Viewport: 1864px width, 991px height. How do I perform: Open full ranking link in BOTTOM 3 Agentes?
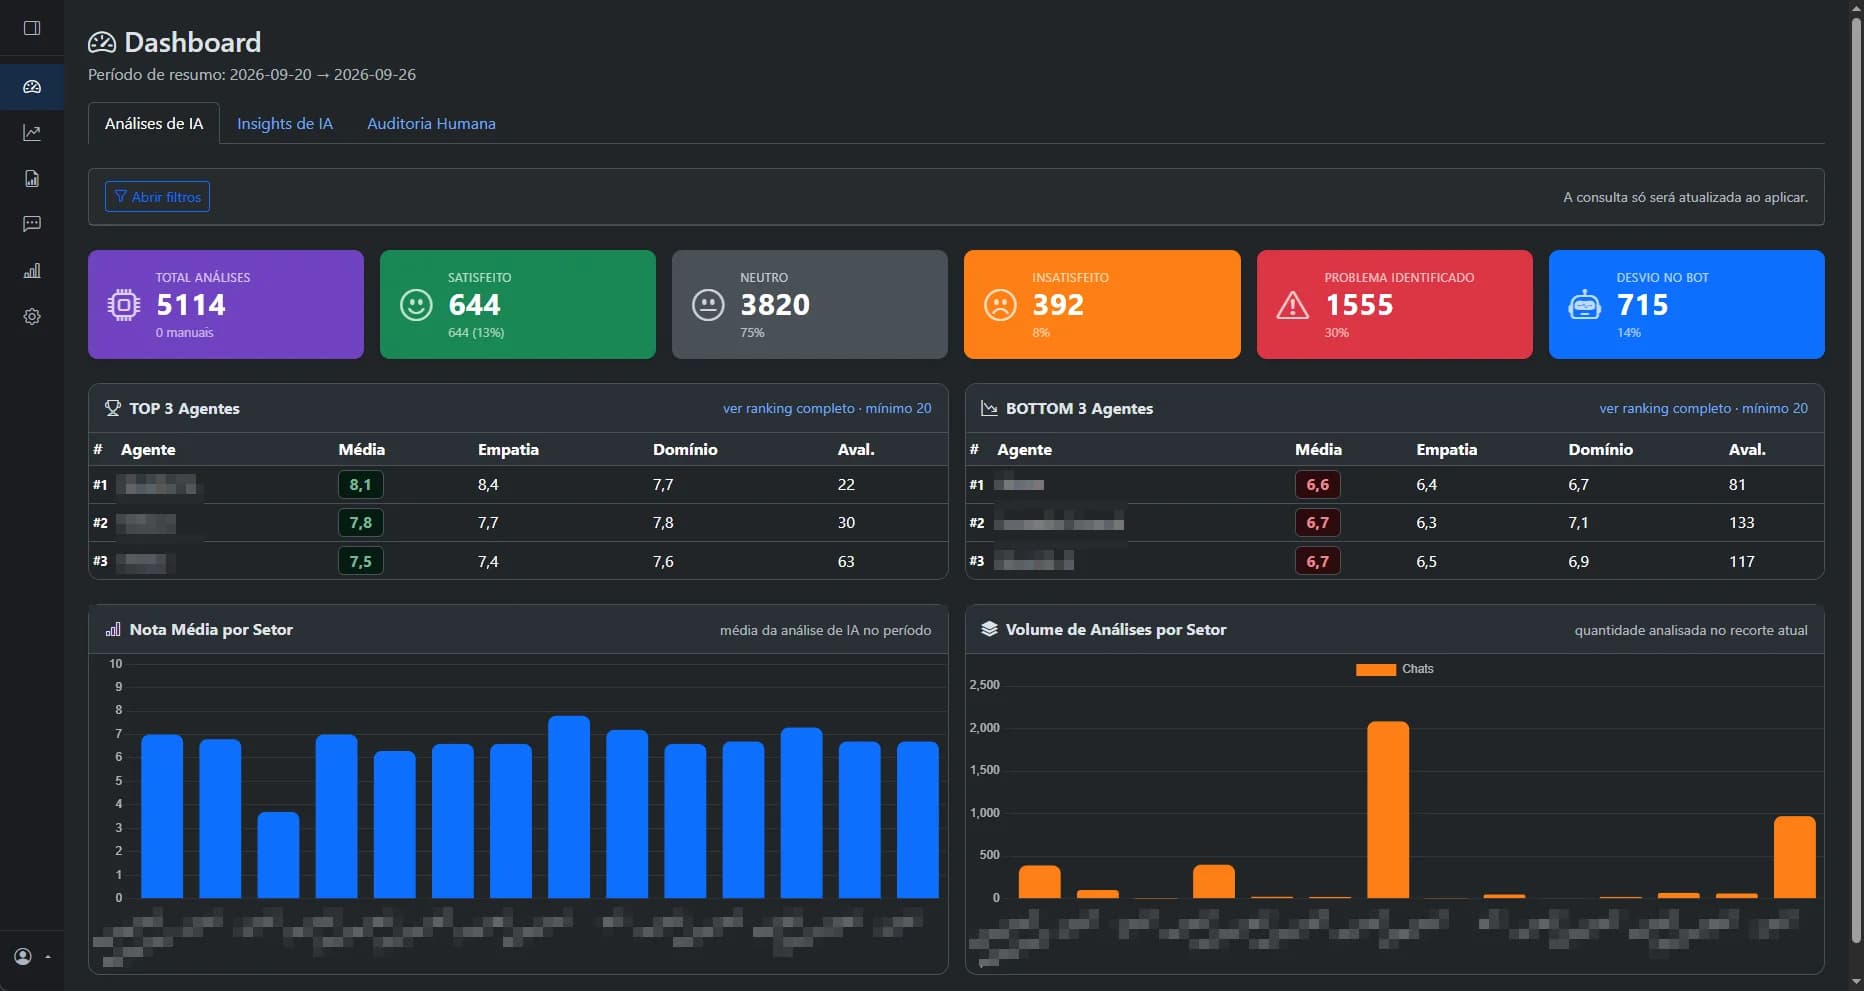[1703, 408]
